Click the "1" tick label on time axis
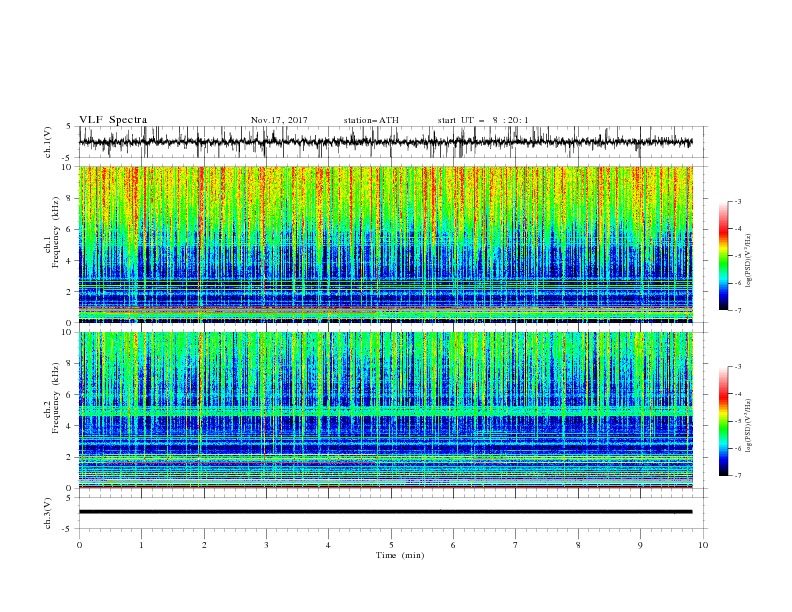This screenshot has width=792, height=612. [x=141, y=545]
